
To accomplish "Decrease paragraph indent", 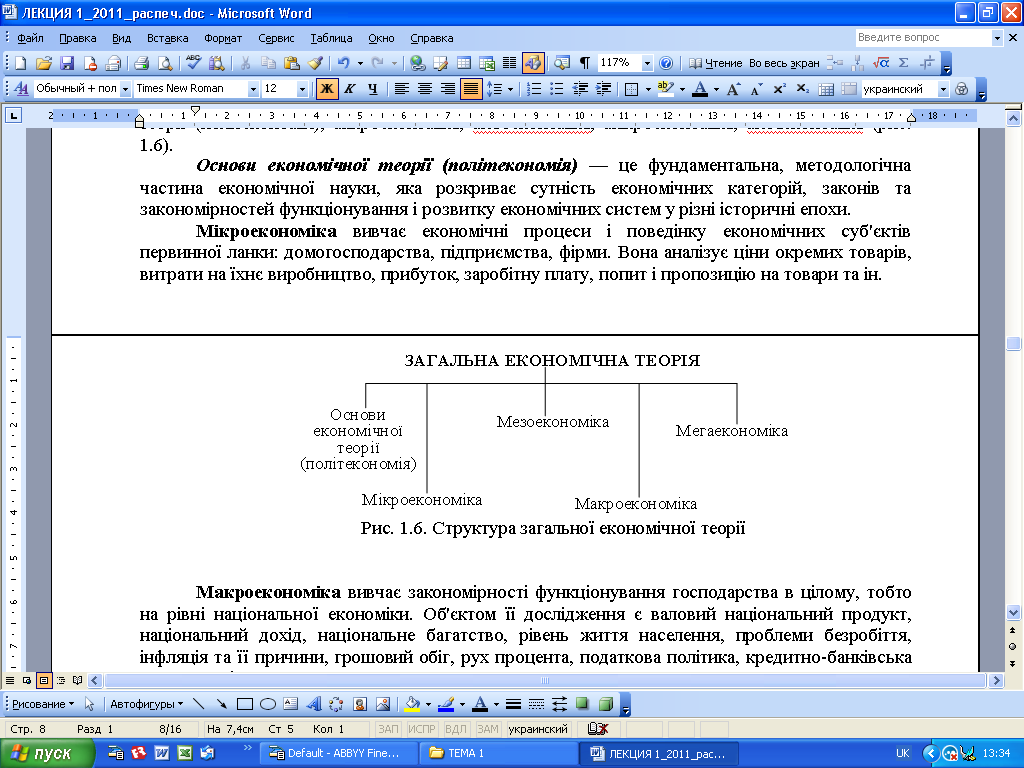I will click(x=579, y=89).
